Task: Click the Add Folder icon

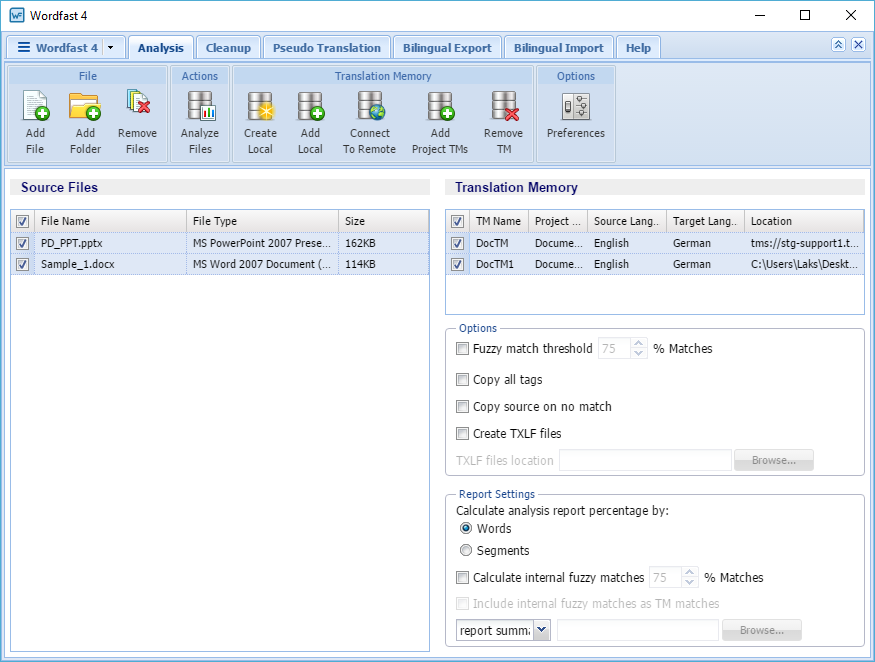Action: coord(85,106)
